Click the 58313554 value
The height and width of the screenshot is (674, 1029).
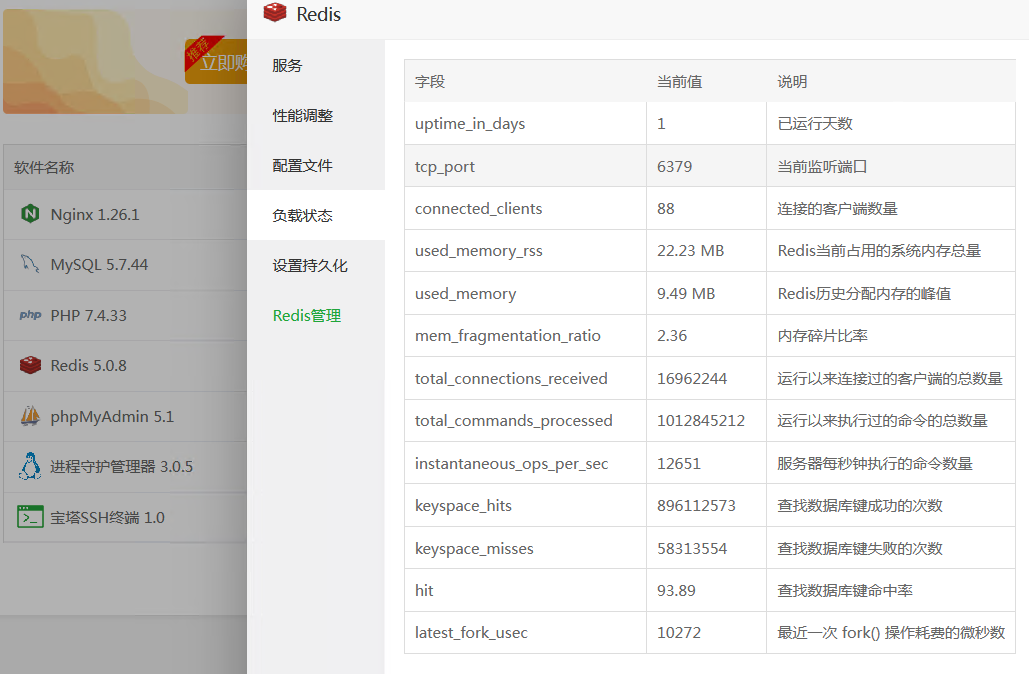pyautogui.click(x=692, y=548)
